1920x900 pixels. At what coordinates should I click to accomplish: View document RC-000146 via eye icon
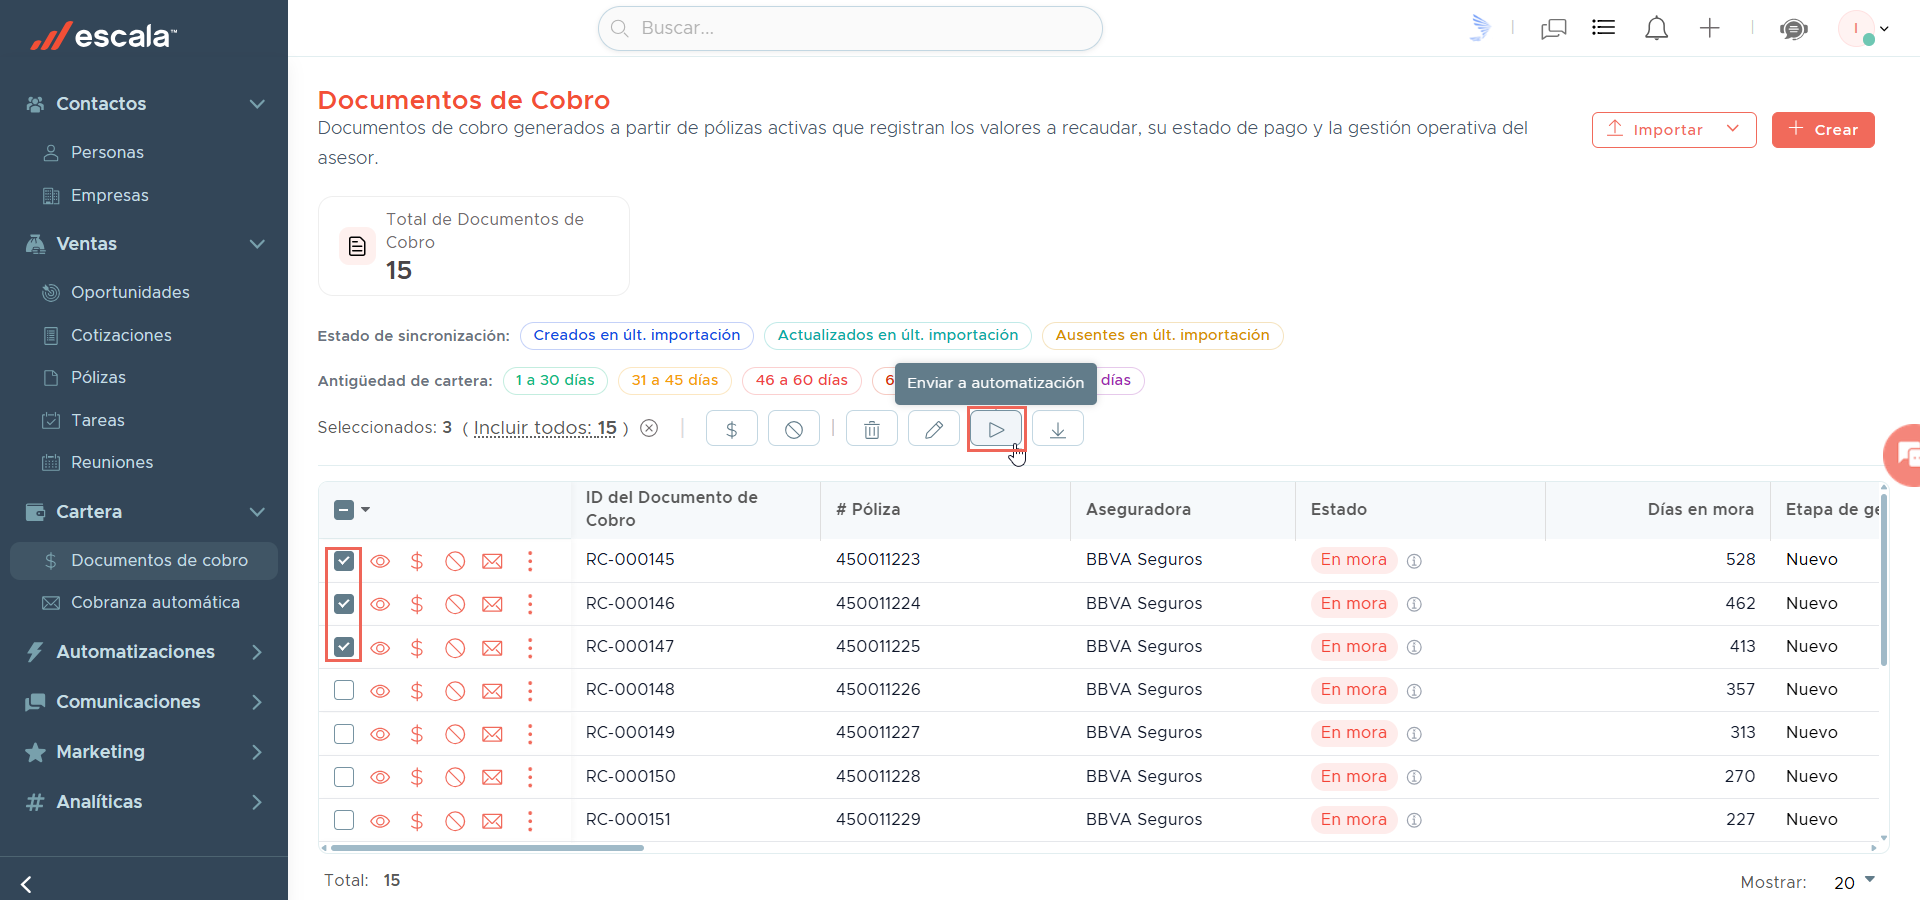(380, 605)
